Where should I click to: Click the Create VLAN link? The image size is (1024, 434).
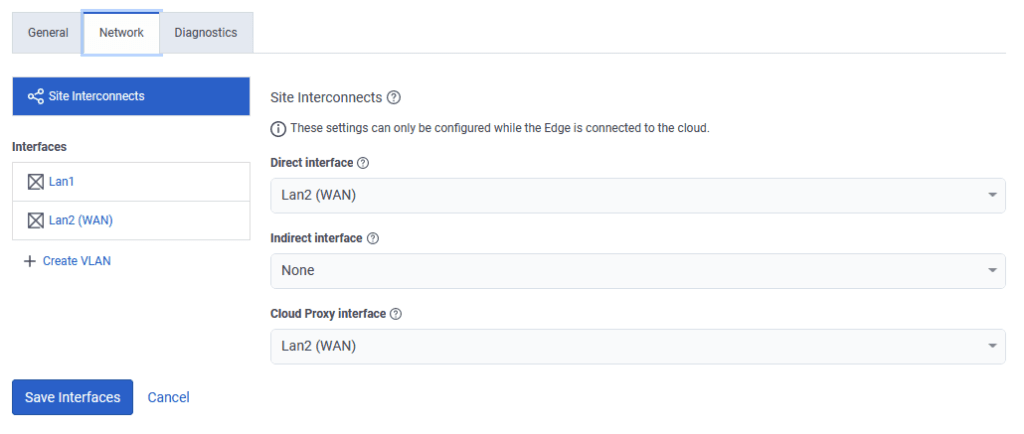coord(77,261)
